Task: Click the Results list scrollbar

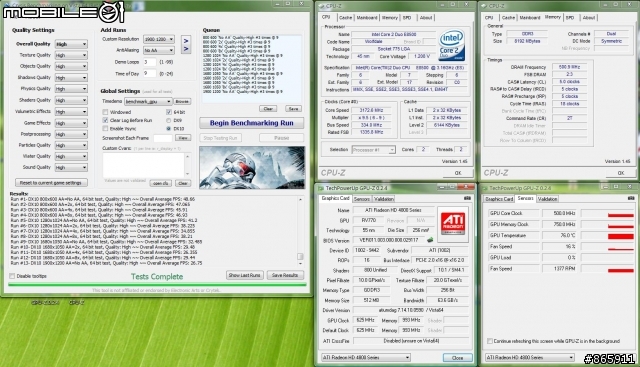Action: [300, 231]
